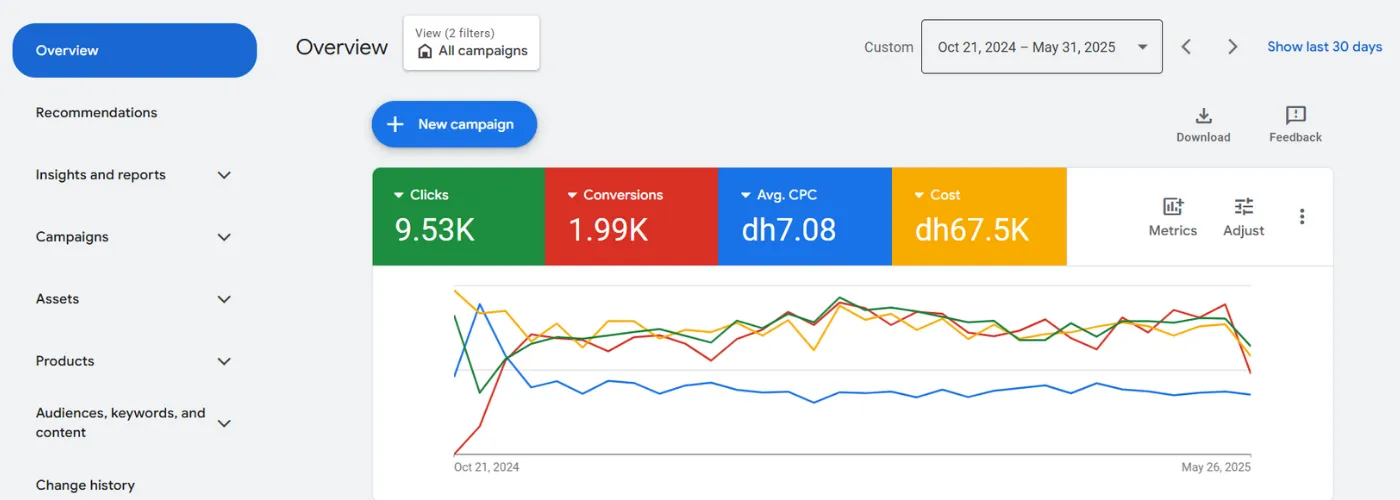Click the Adjust sliders icon

[1243, 207]
